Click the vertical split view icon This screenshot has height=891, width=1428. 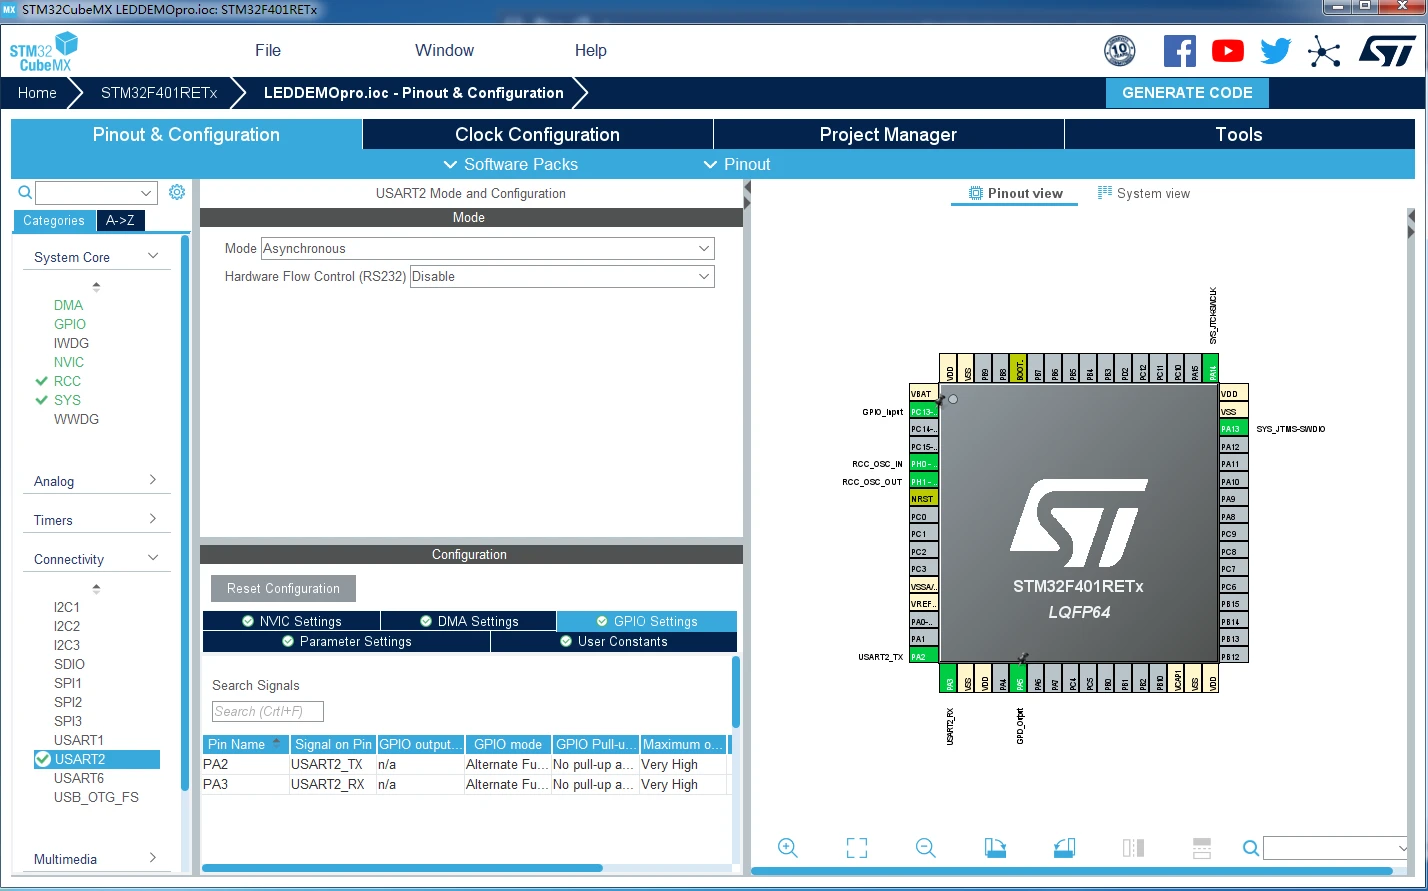point(1133,848)
